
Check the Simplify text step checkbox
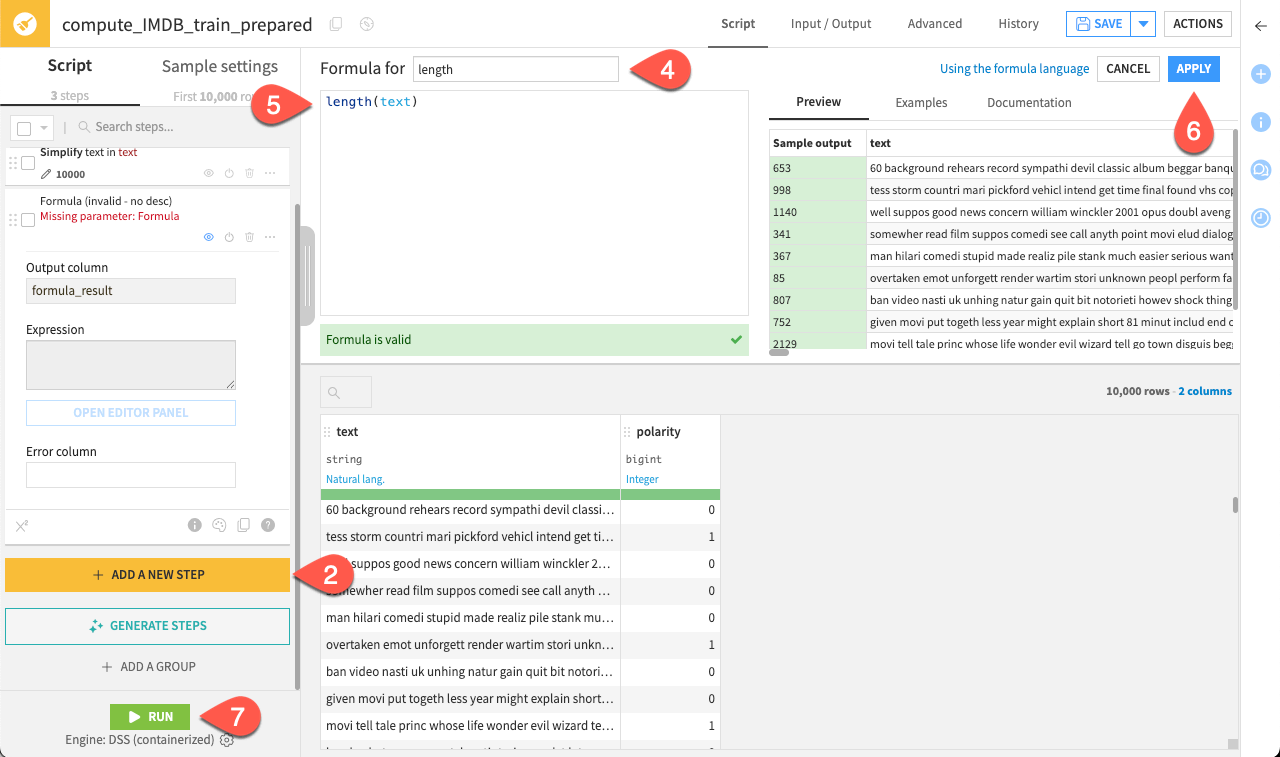pyautogui.click(x=27, y=163)
